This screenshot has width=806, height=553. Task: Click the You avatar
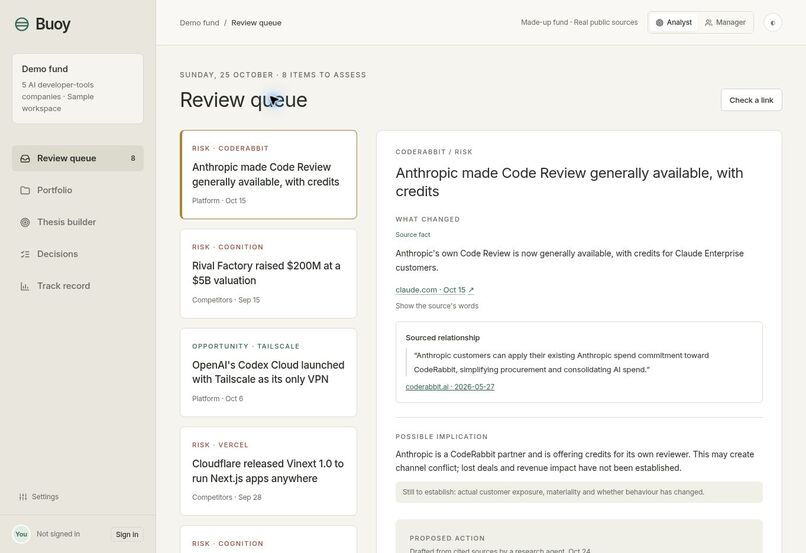tap(21, 534)
